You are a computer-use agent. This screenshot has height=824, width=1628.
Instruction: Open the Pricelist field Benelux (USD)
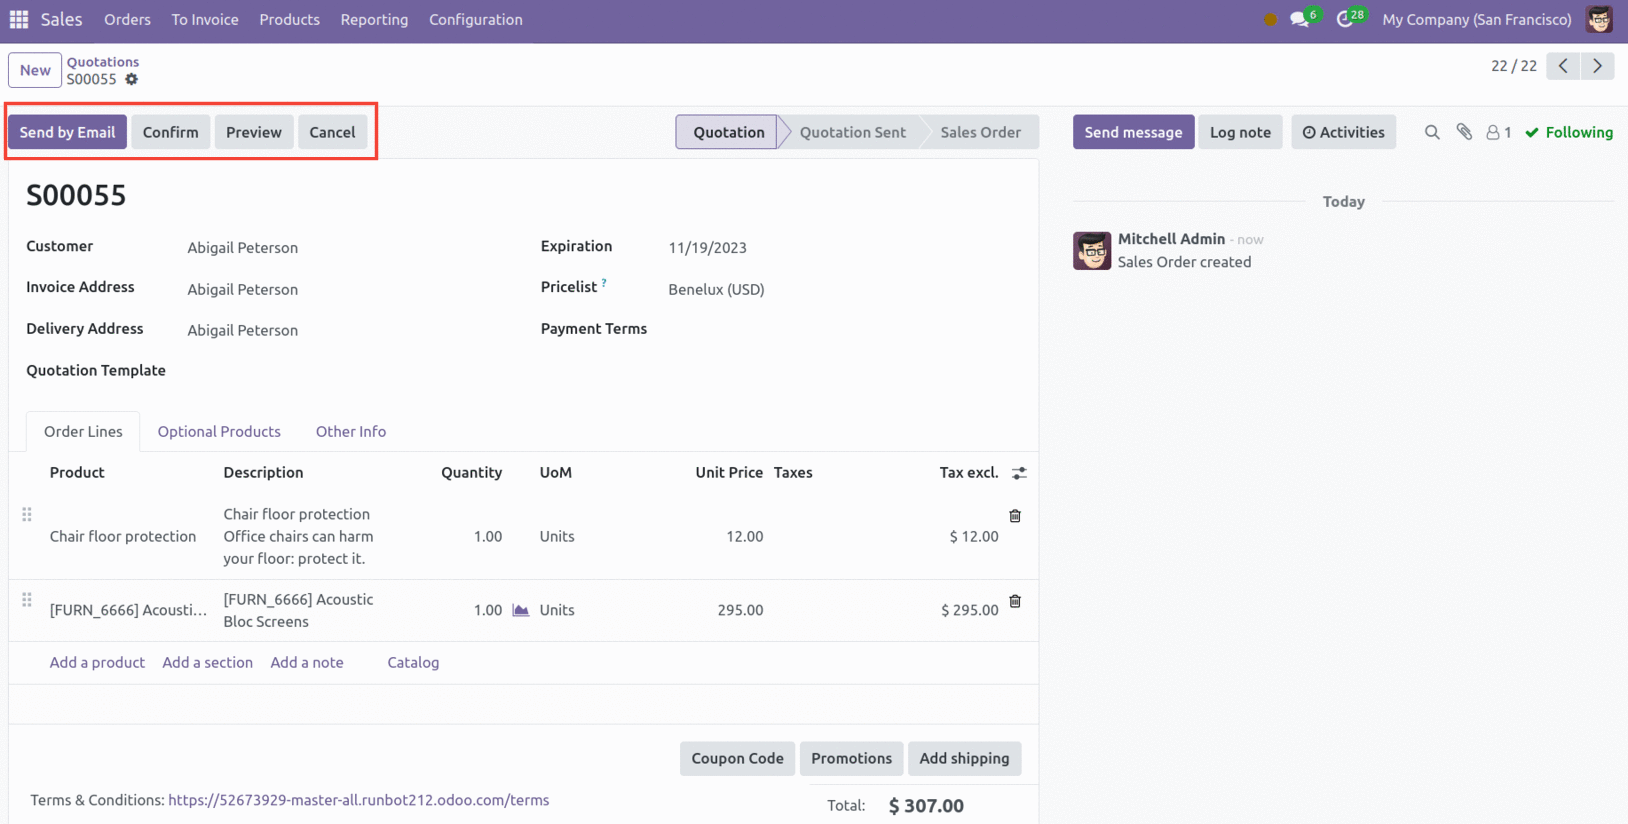point(716,289)
